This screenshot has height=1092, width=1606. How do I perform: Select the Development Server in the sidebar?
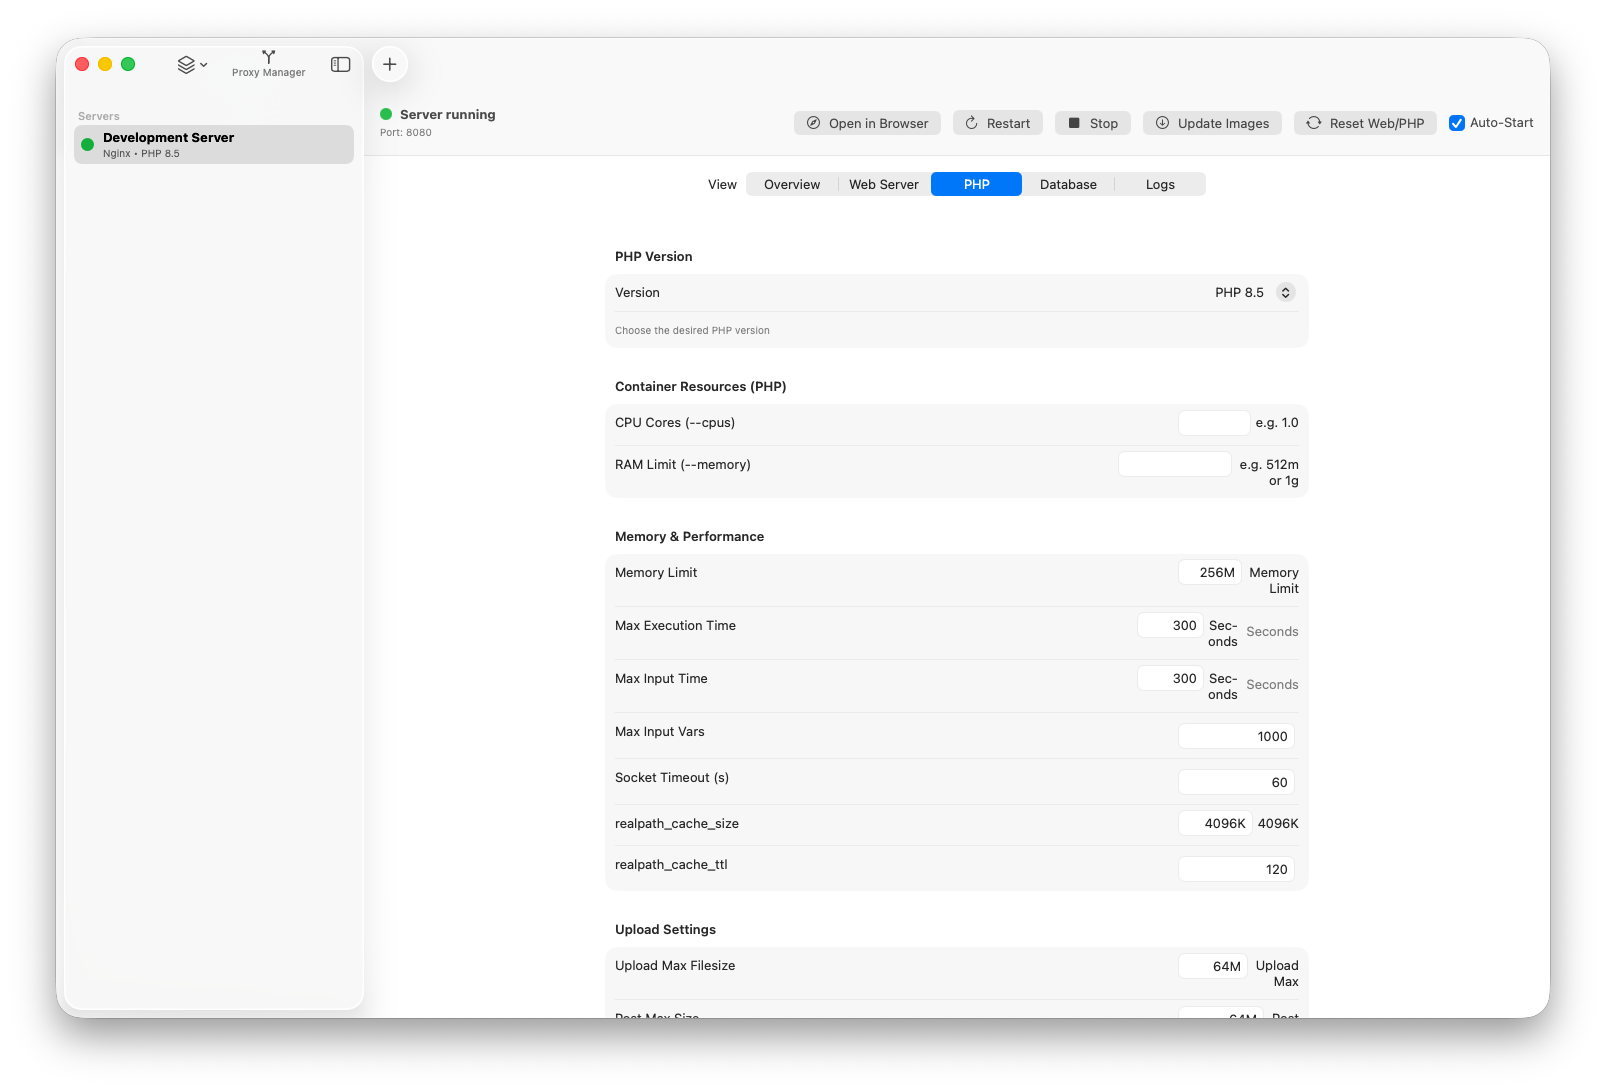pos(213,144)
